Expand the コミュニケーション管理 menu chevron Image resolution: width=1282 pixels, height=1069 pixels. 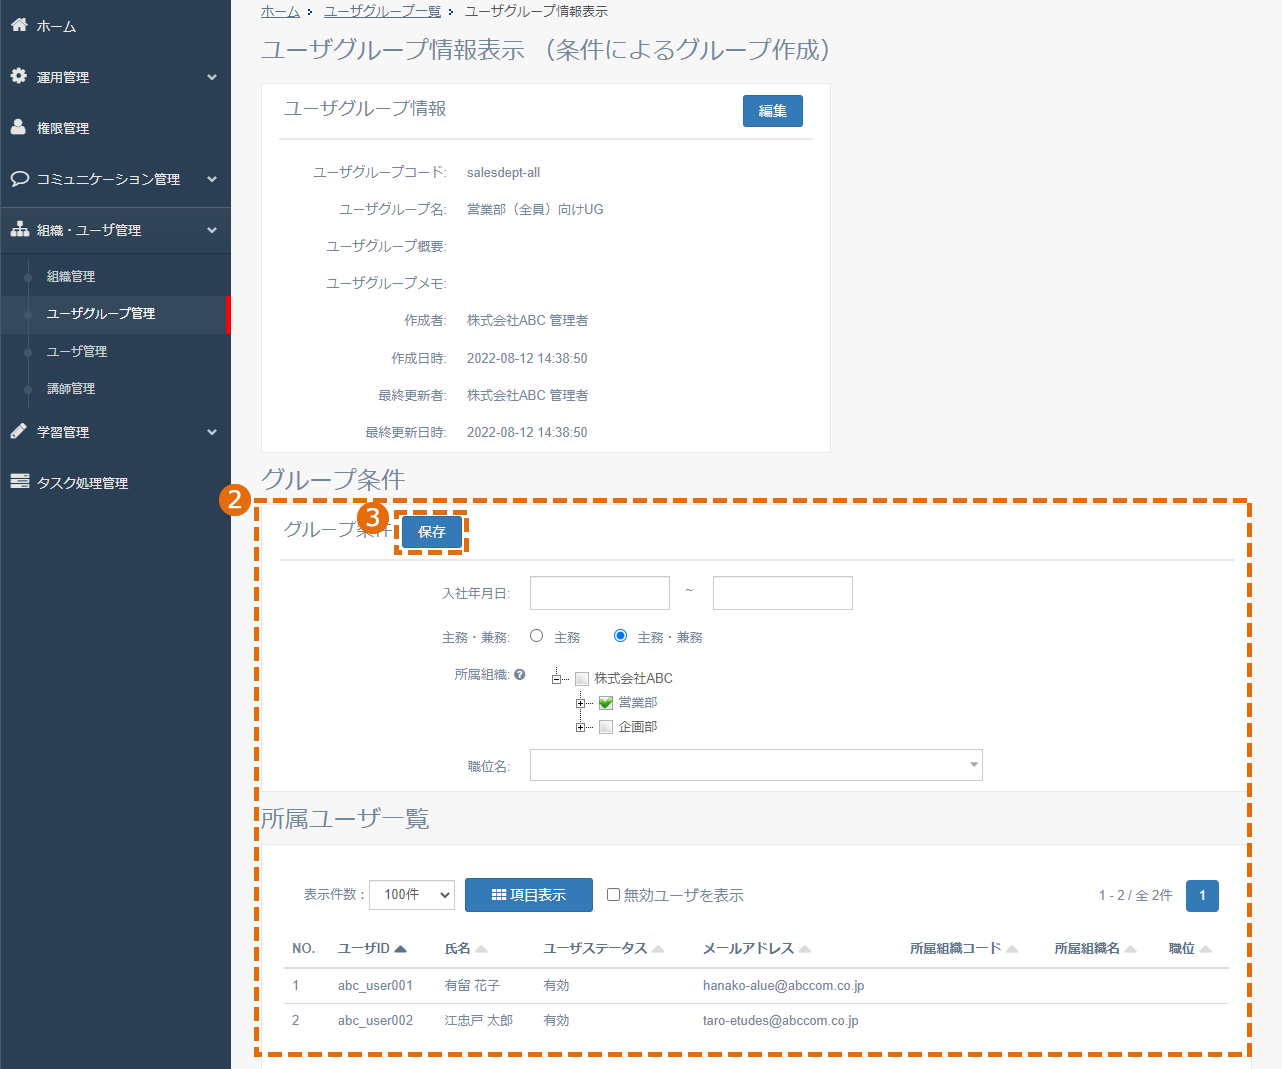point(212,179)
